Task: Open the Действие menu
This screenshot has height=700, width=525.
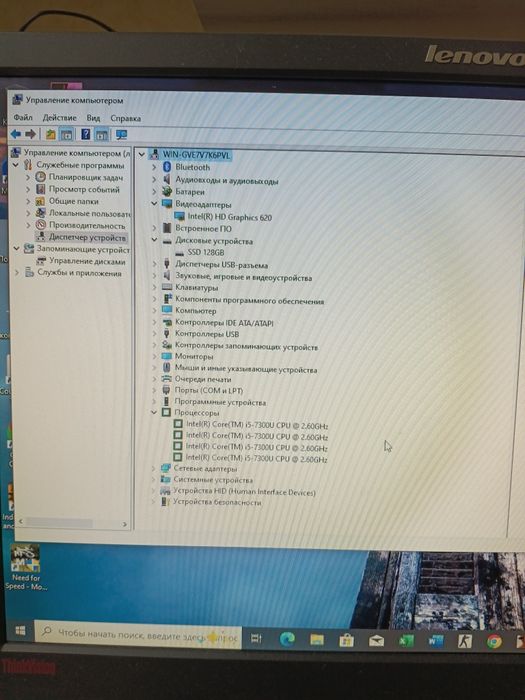Action: click(59, 118)
